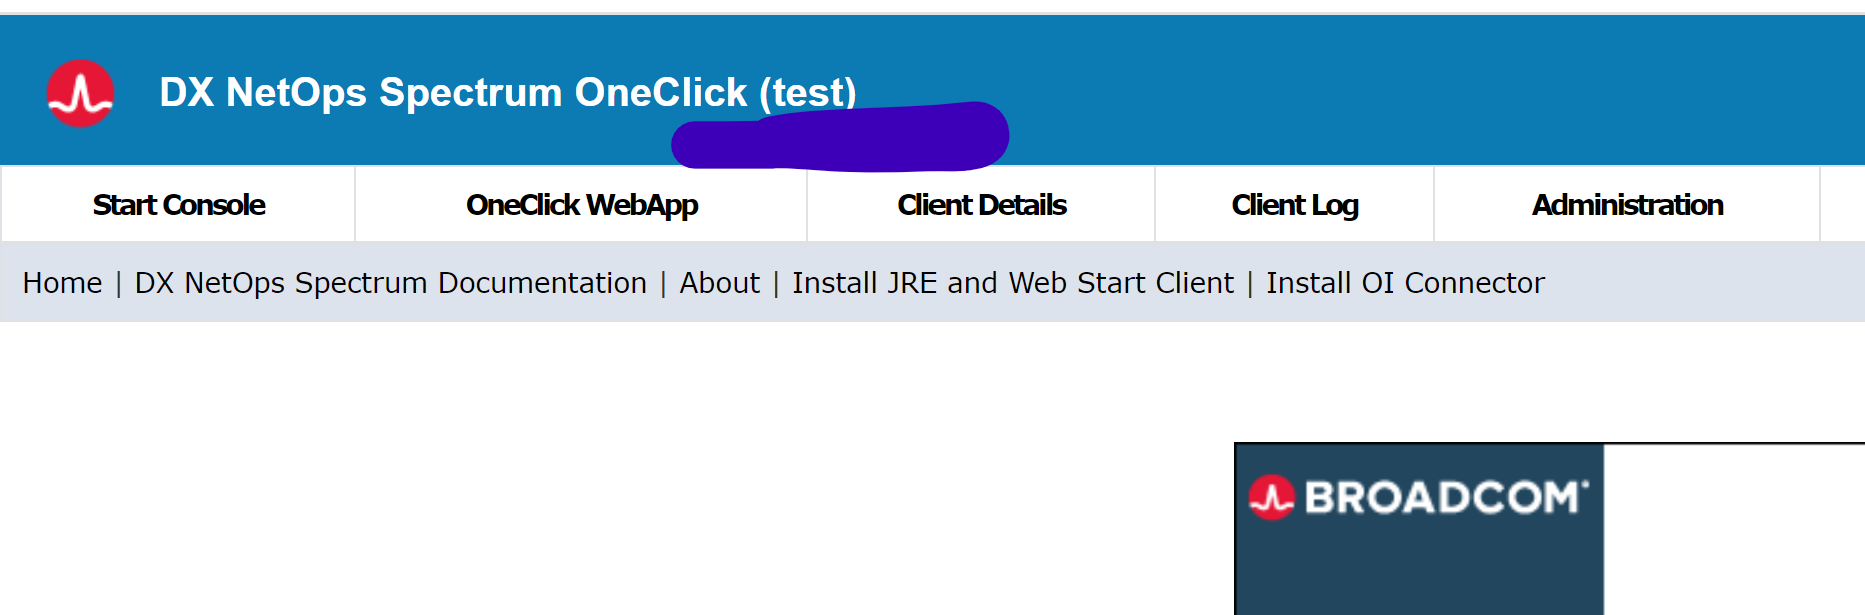Click the Home link
The width and height of the screenshot is (1865, 615).
(62, 283)
